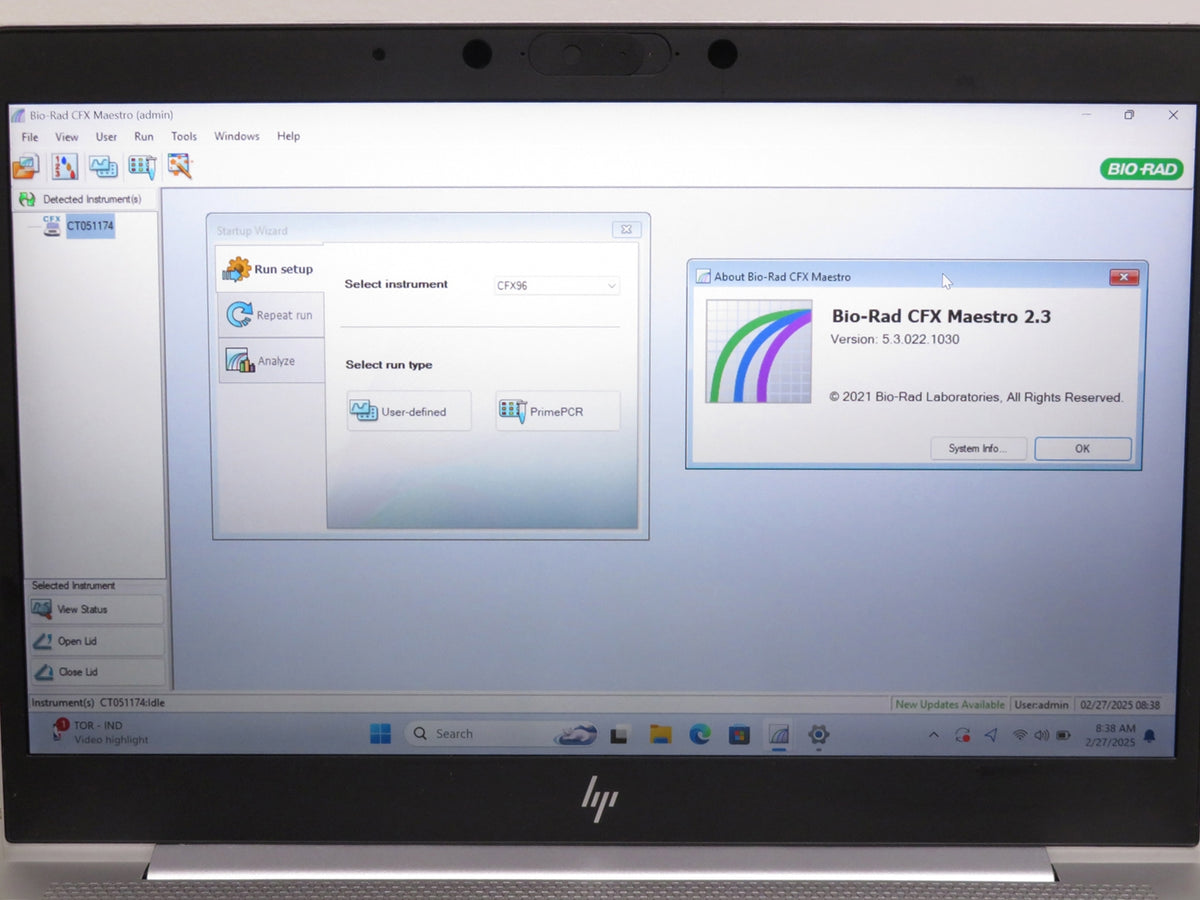Choose the User-defined run type button
The height and width of the screenshot is (900, 1200).
pos(409,411)
